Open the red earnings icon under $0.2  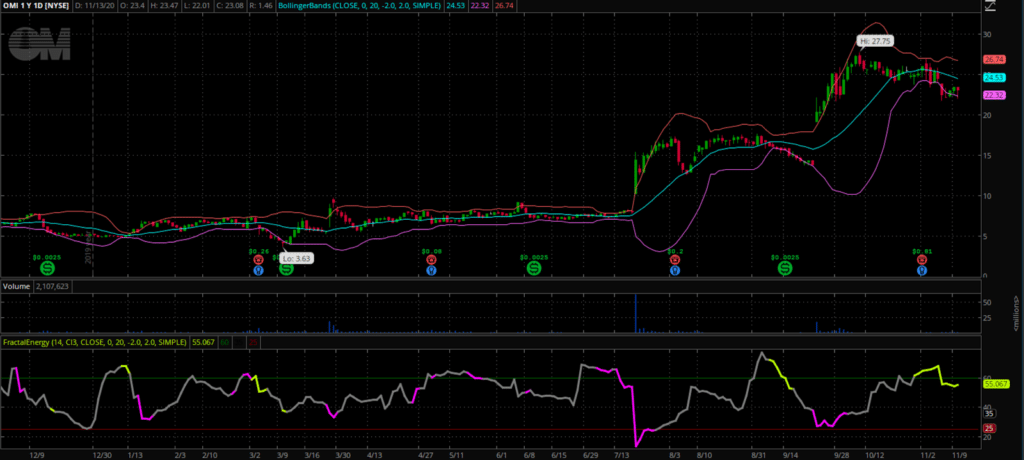(675, 259)
